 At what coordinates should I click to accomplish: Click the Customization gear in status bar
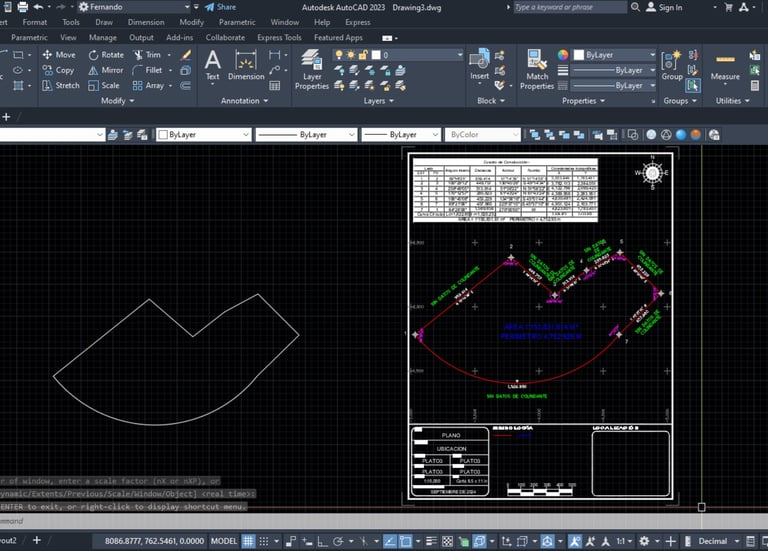click(x=644, y=541)
